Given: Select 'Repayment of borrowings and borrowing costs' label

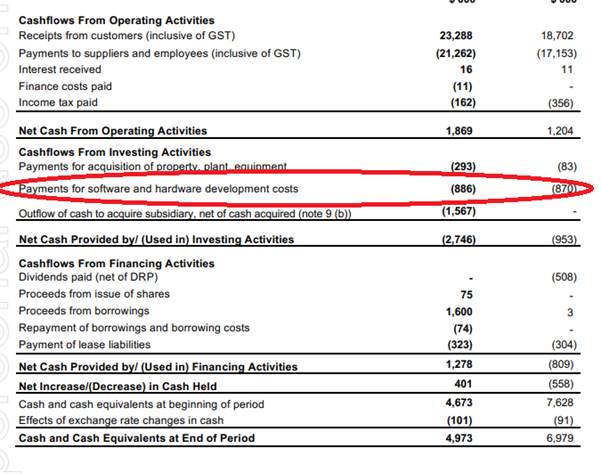Looking at the screenshot, I should [134, 328].
